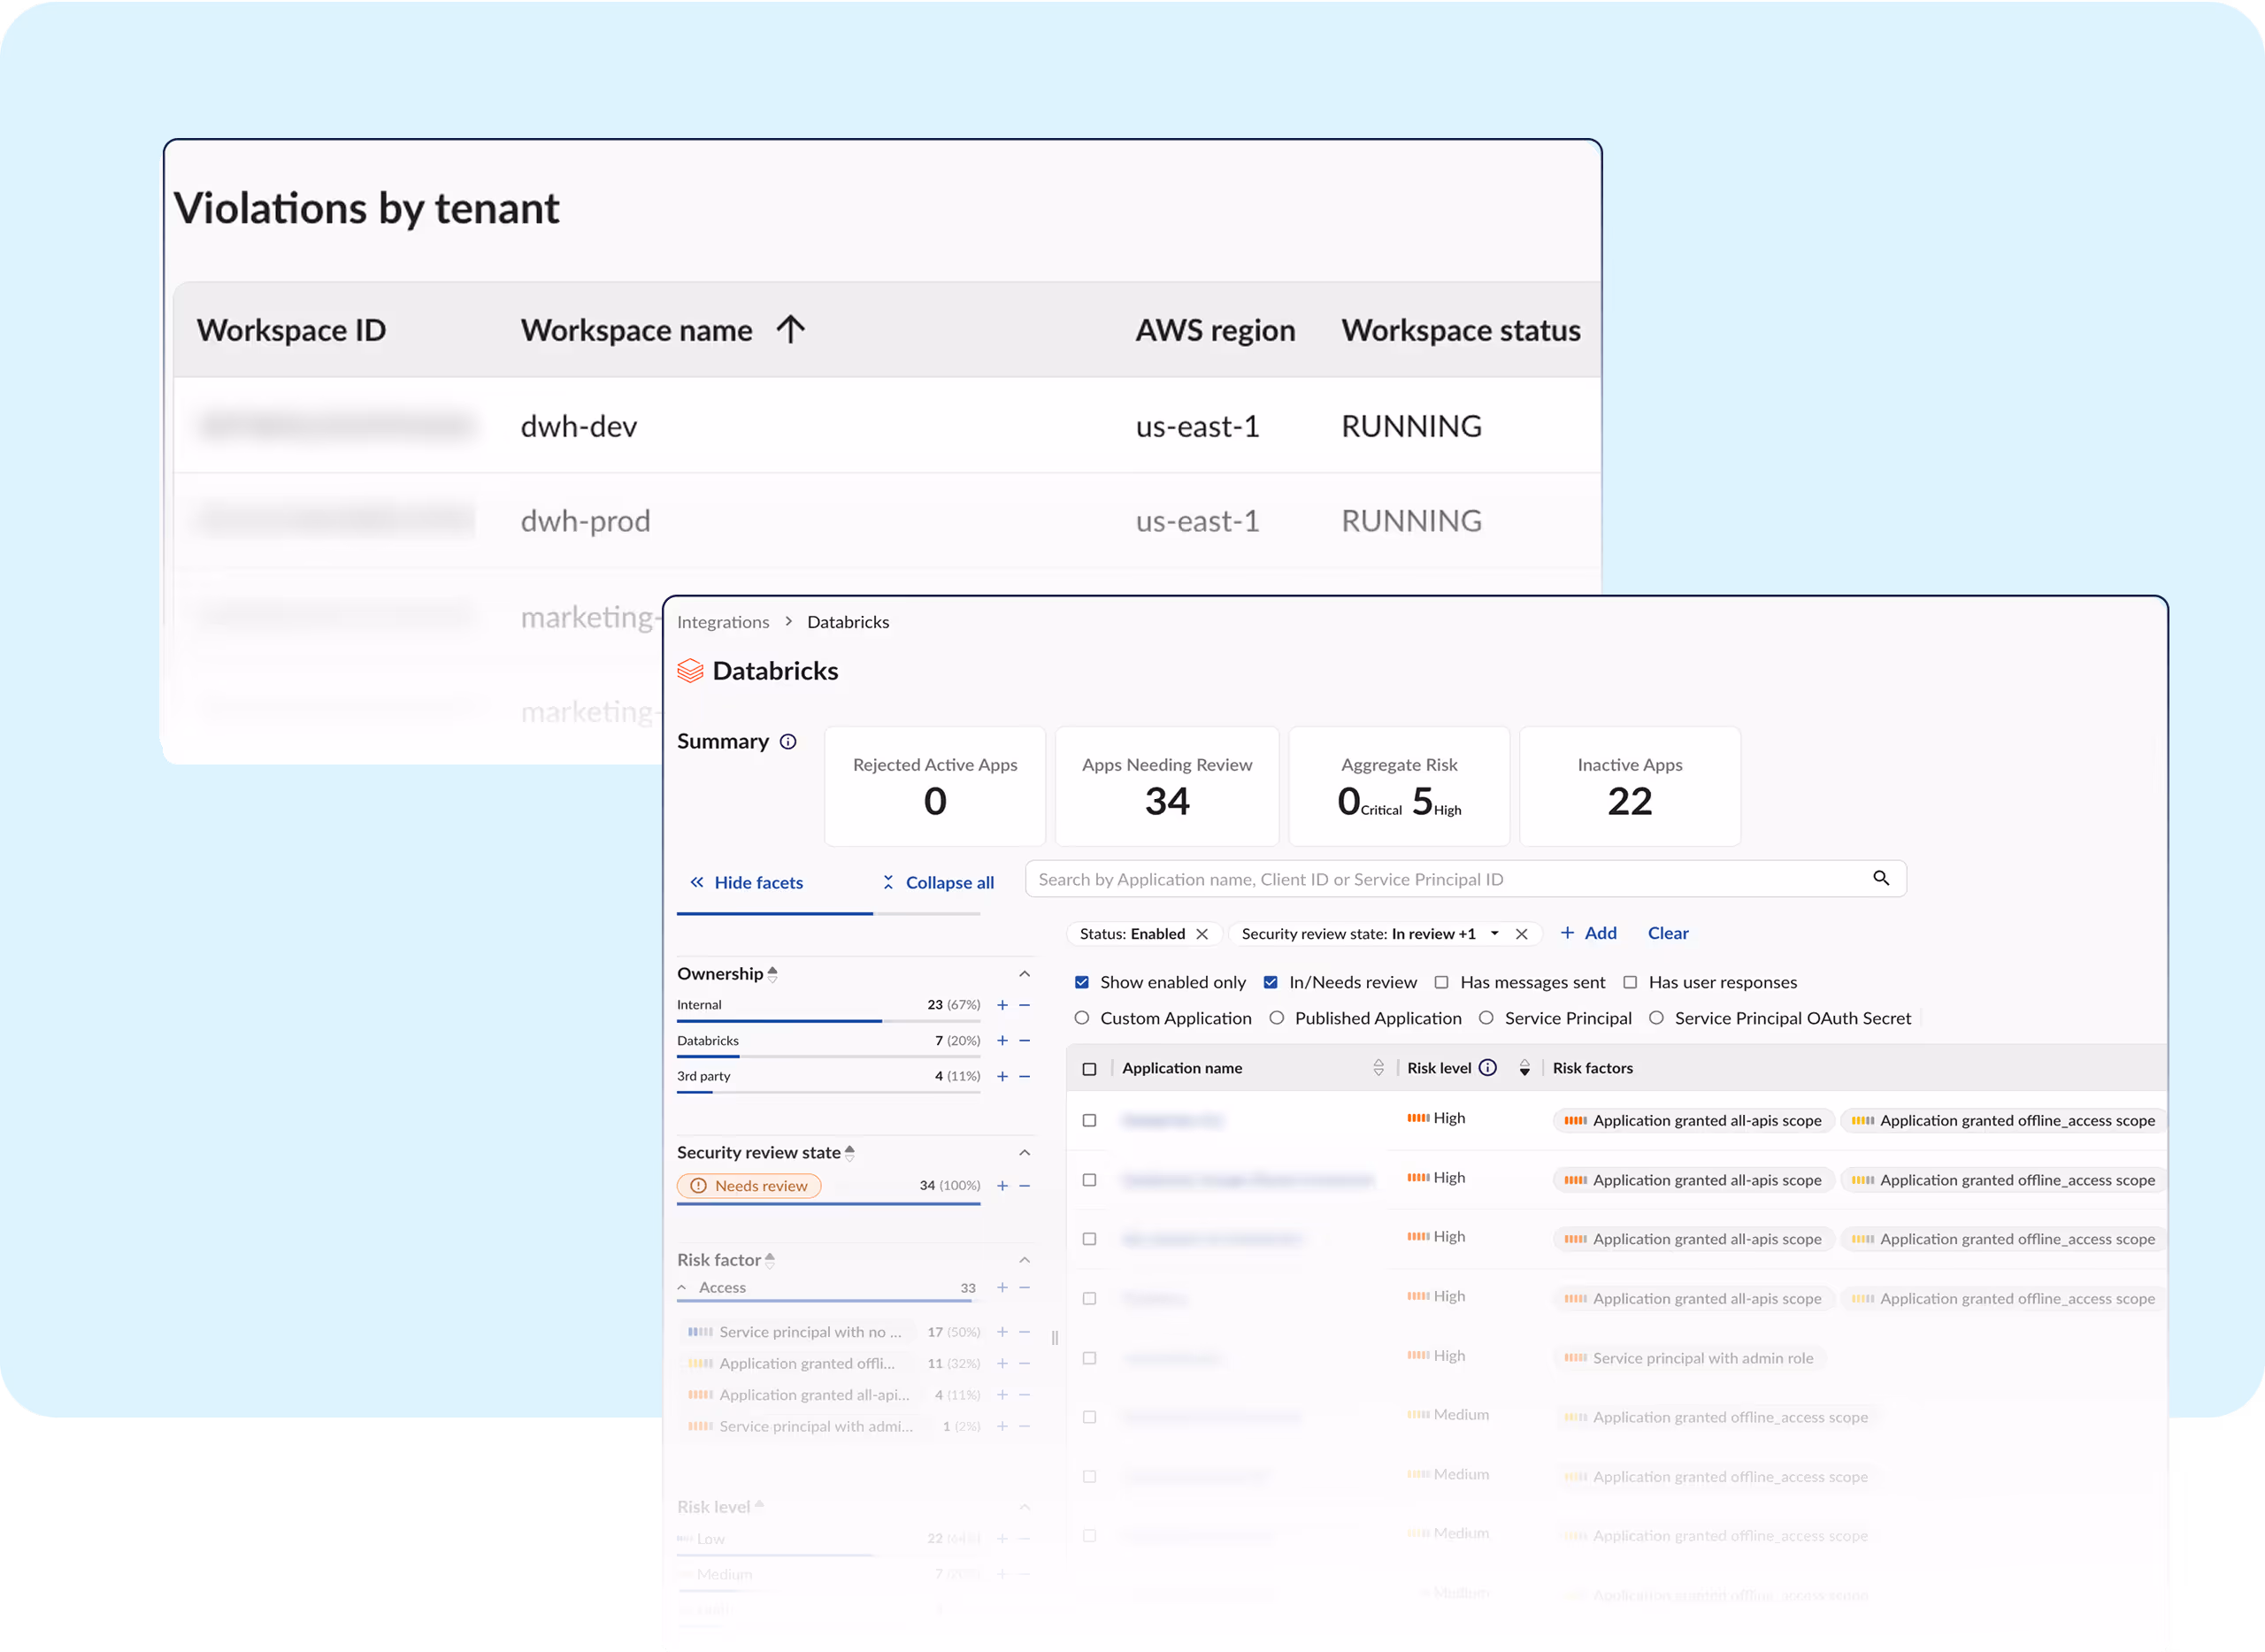Include Internal ownership with plus icon

click(1002, 1004)
